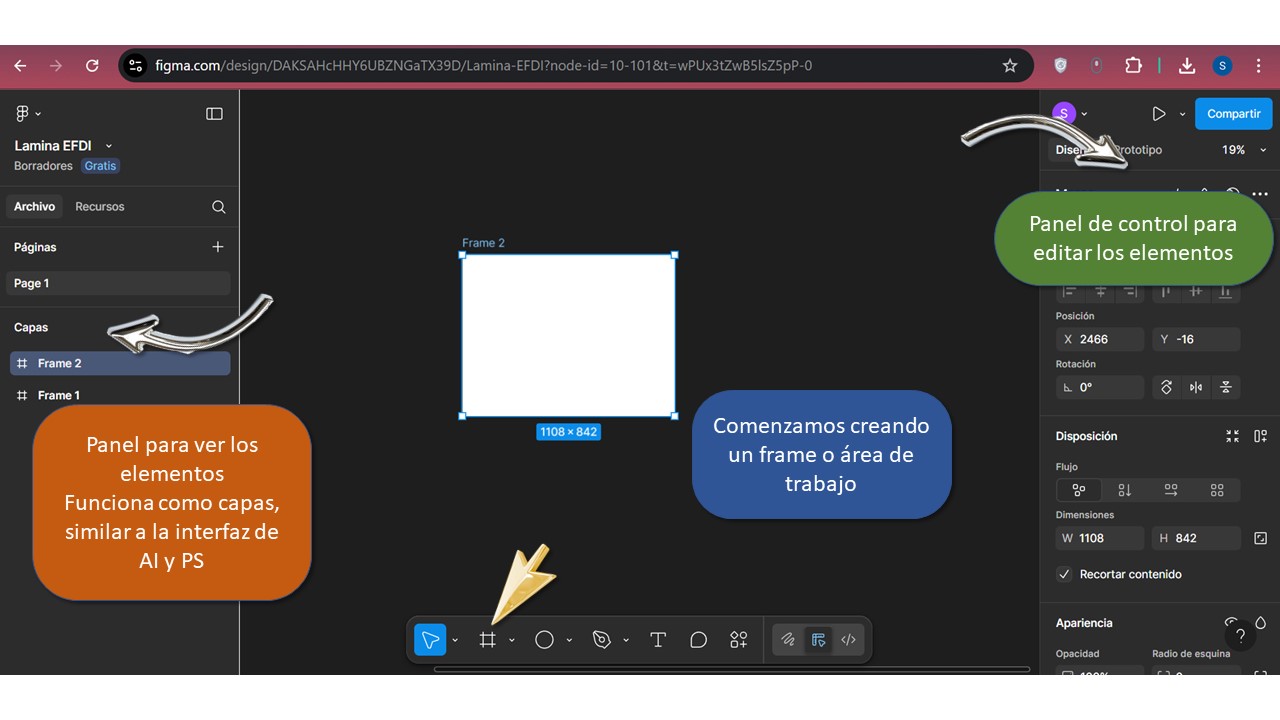1280x720 pixels.
Task: Open the Actions components tool
Action: click(x=739, y=640)
